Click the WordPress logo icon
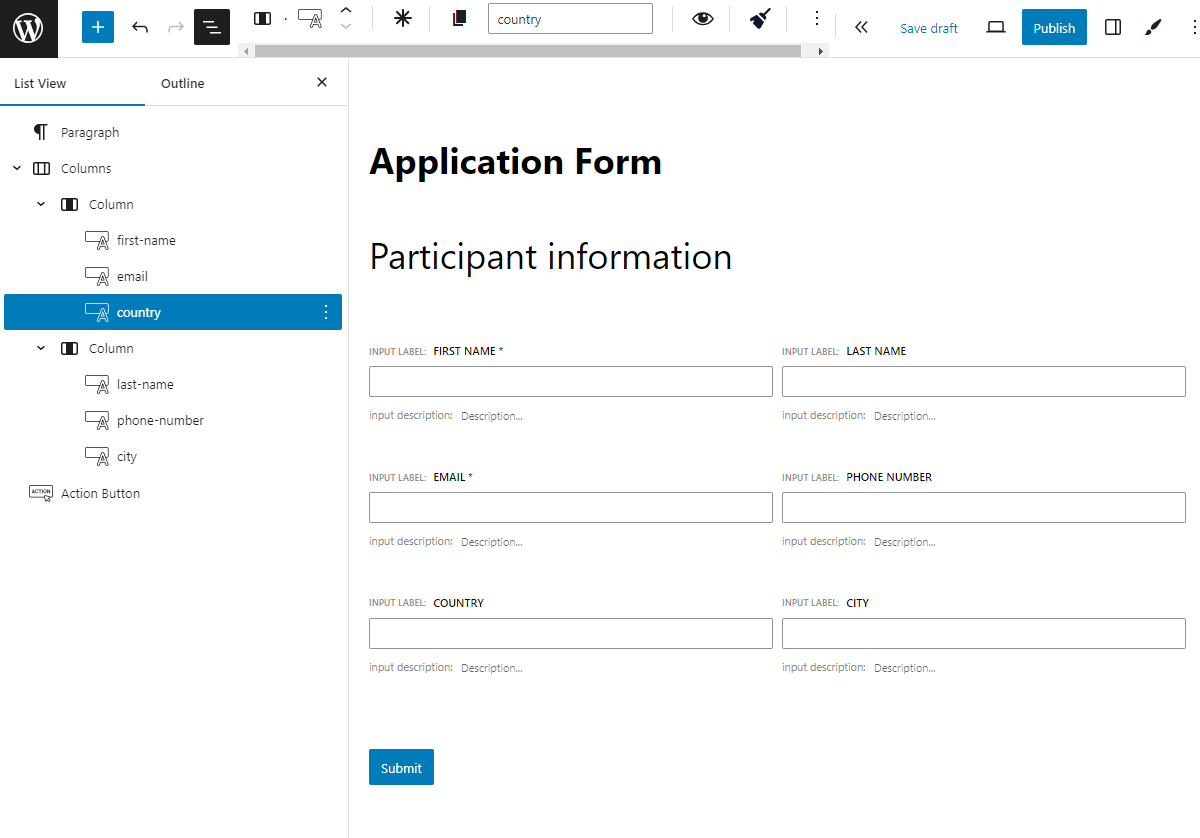 point(29,27)
